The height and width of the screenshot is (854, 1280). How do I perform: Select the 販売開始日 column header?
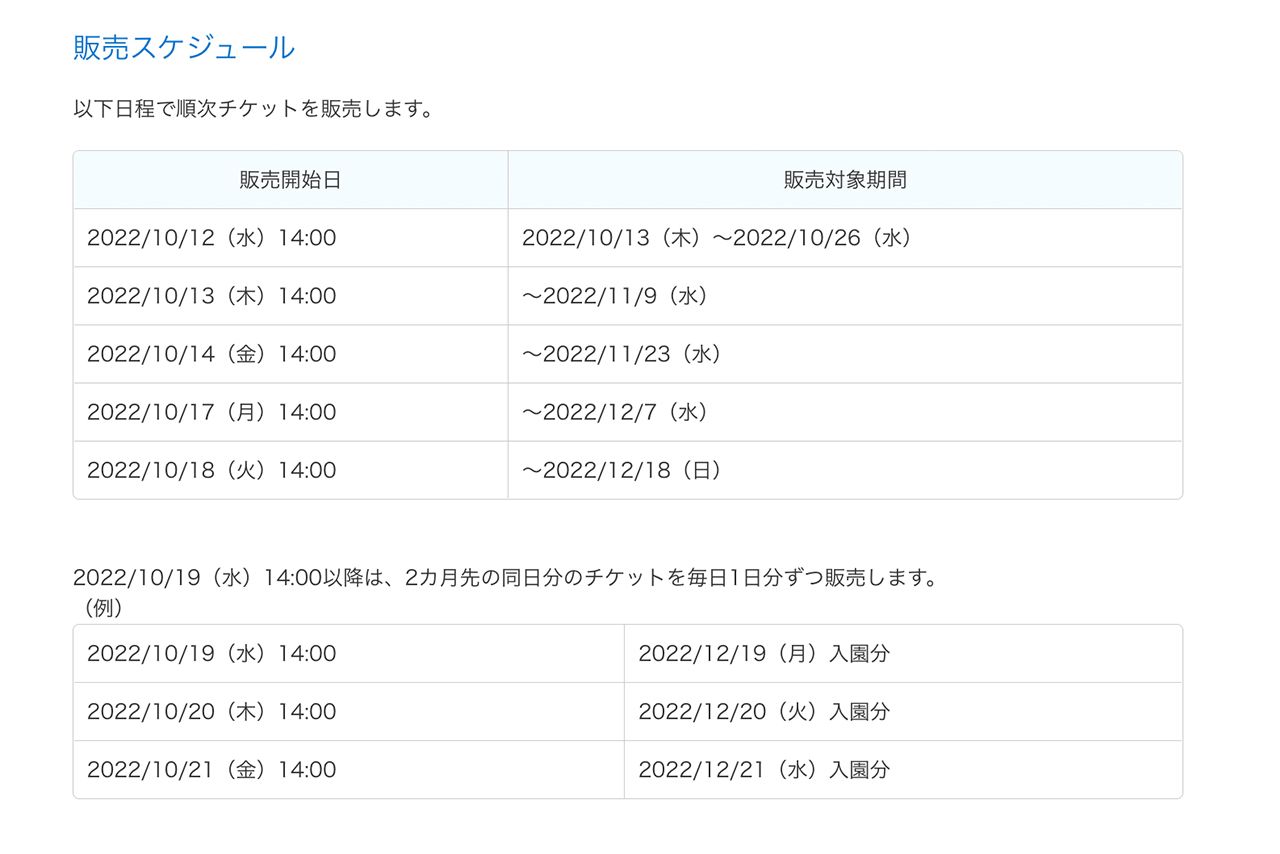click(x=290, y=180)
